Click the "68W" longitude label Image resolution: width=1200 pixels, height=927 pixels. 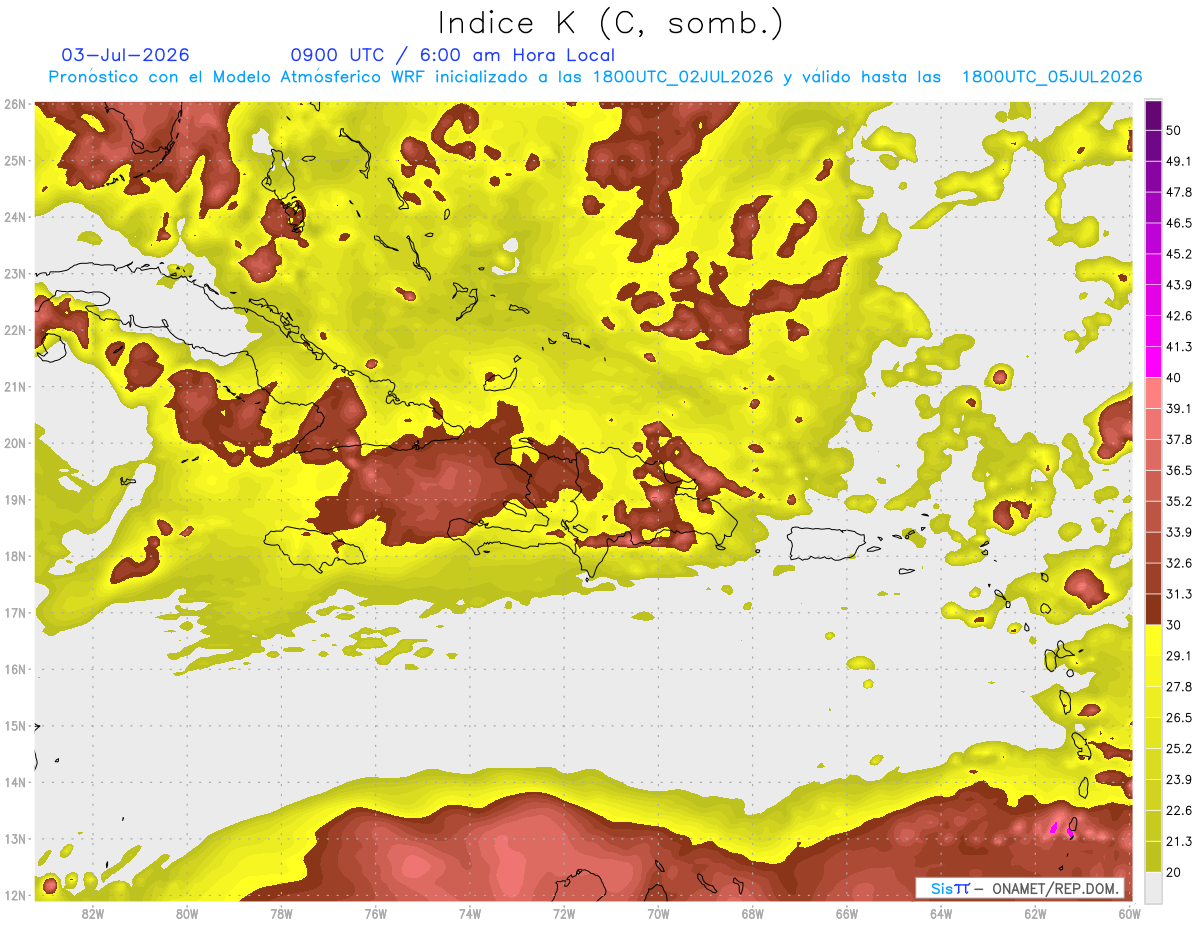click(752, 913)
